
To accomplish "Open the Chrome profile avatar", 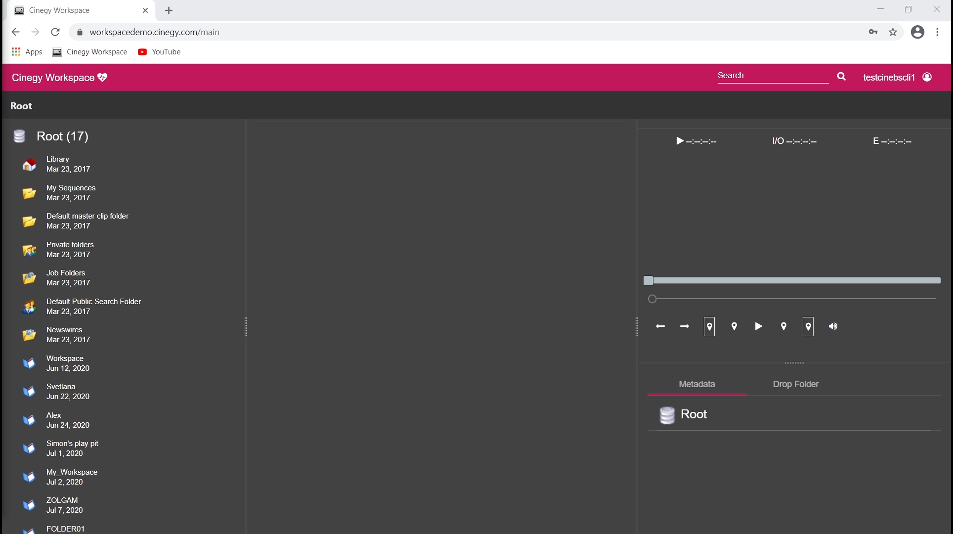I will point(917,32).
